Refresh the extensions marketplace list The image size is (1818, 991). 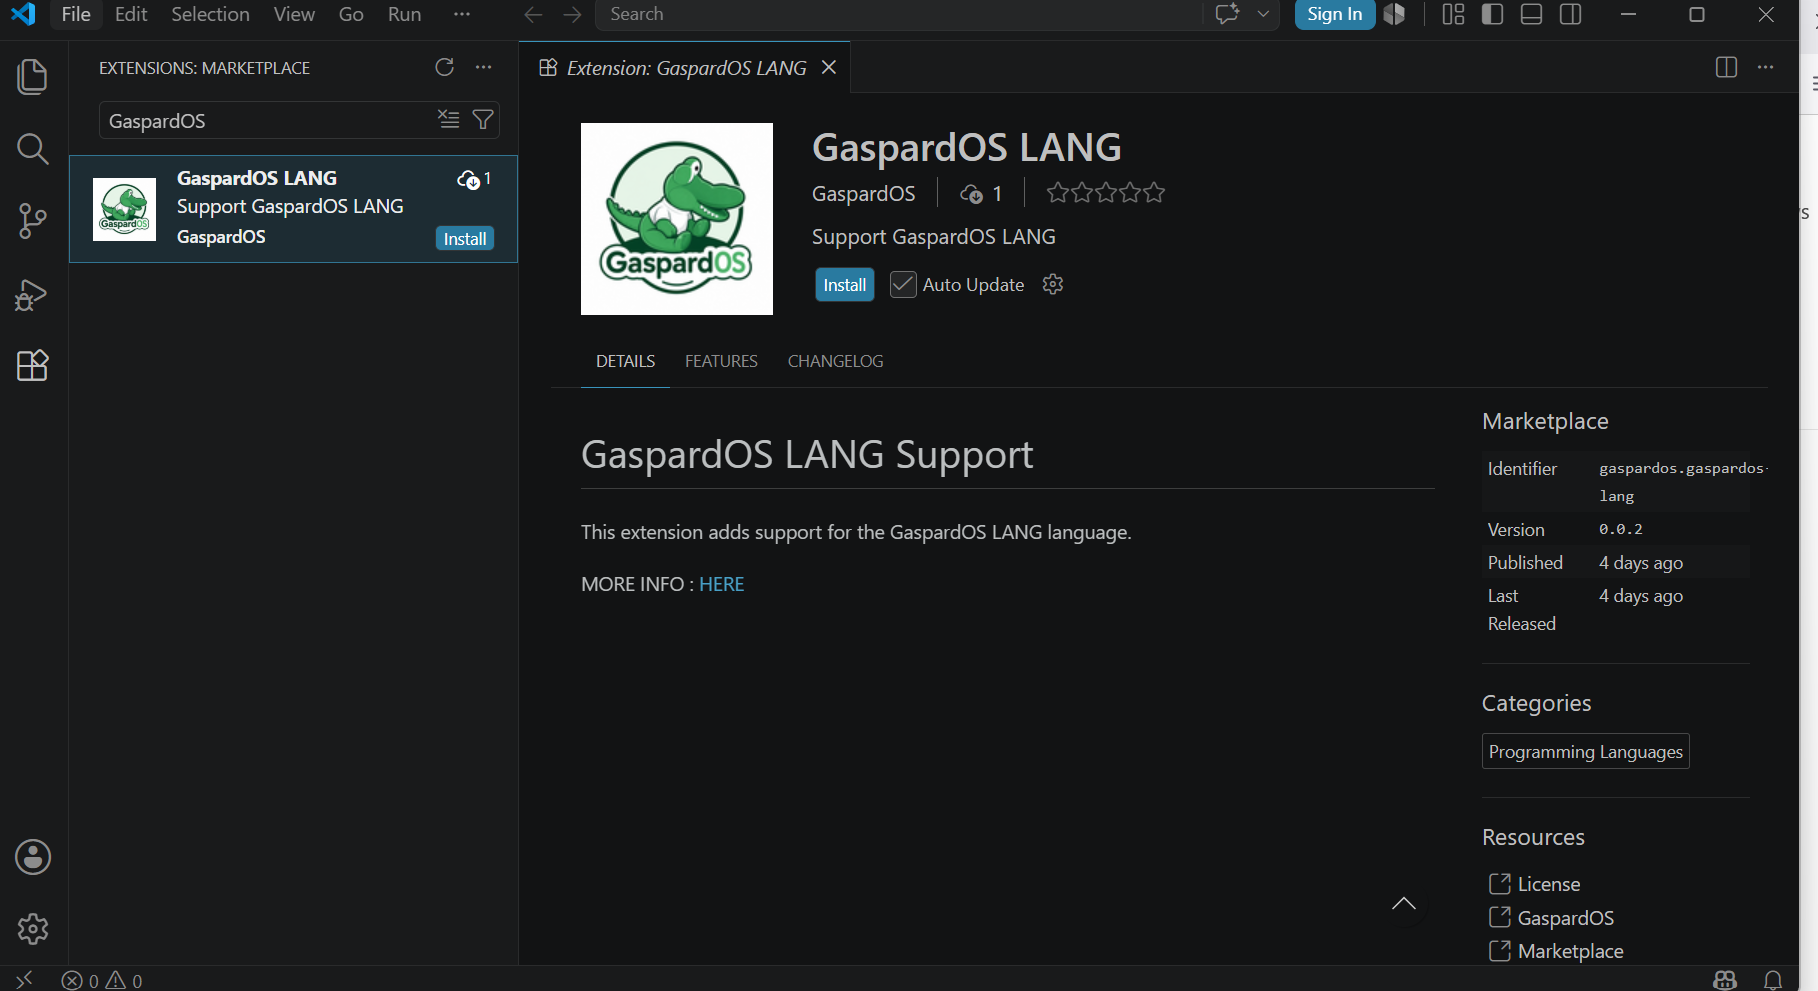click(445, 67)
